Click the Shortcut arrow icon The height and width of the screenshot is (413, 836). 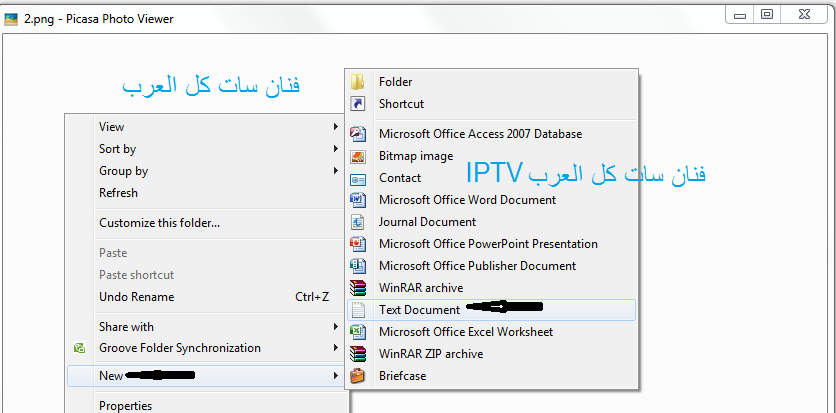pyautogui.click(x=358, y=103)
